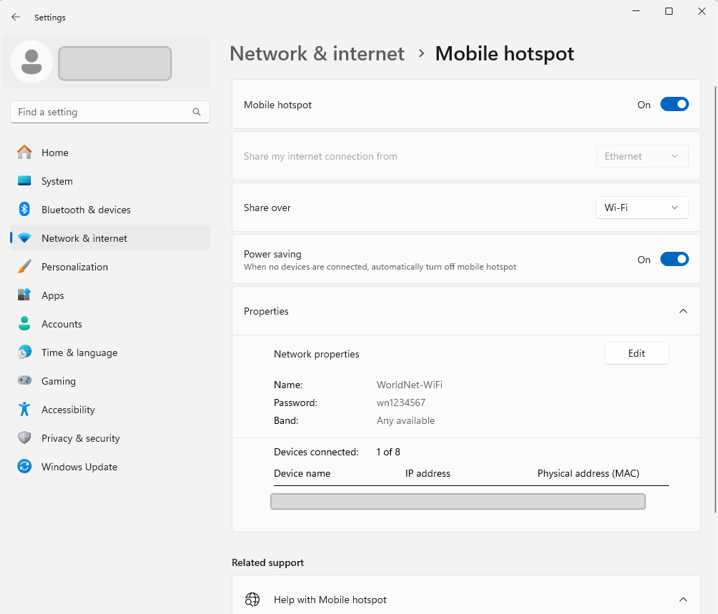718x614 pixels.
Task: Disable the Power saving toggle
Action: click(x=674, y=260)
